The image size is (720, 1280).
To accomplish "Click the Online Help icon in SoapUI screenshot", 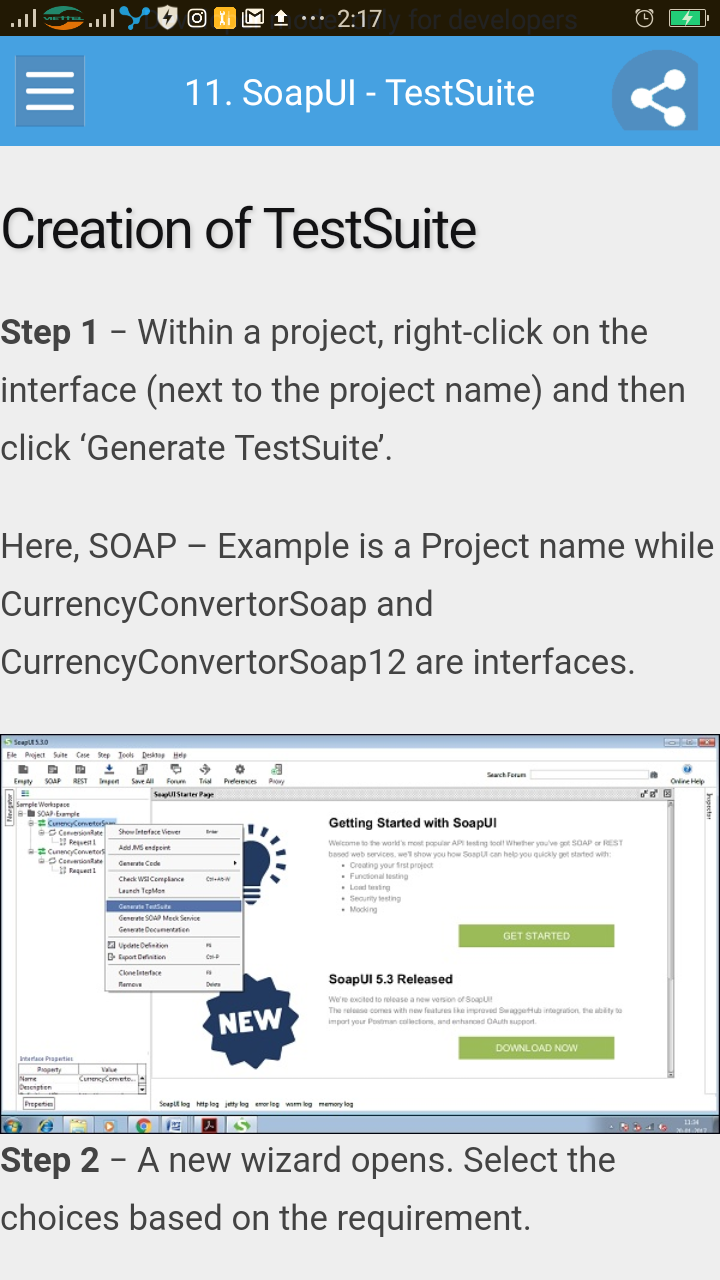I will (687, 774).
